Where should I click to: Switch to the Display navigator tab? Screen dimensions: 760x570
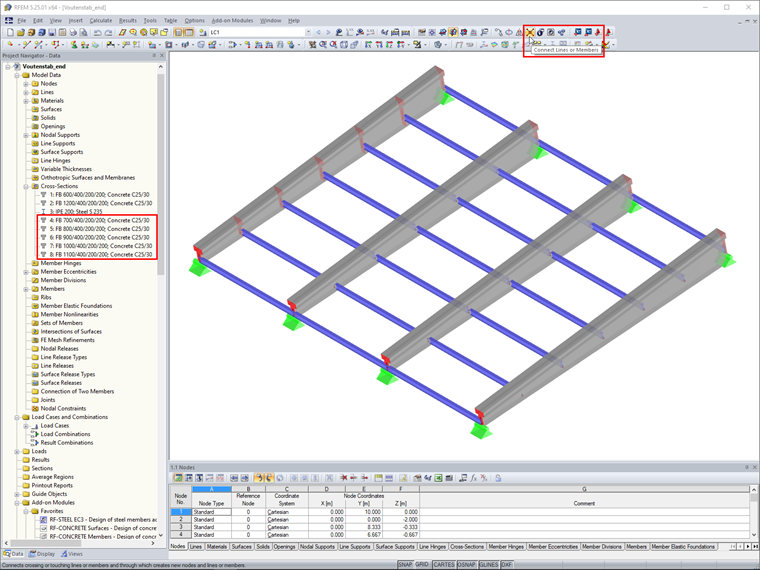click(x=42, y=554)
